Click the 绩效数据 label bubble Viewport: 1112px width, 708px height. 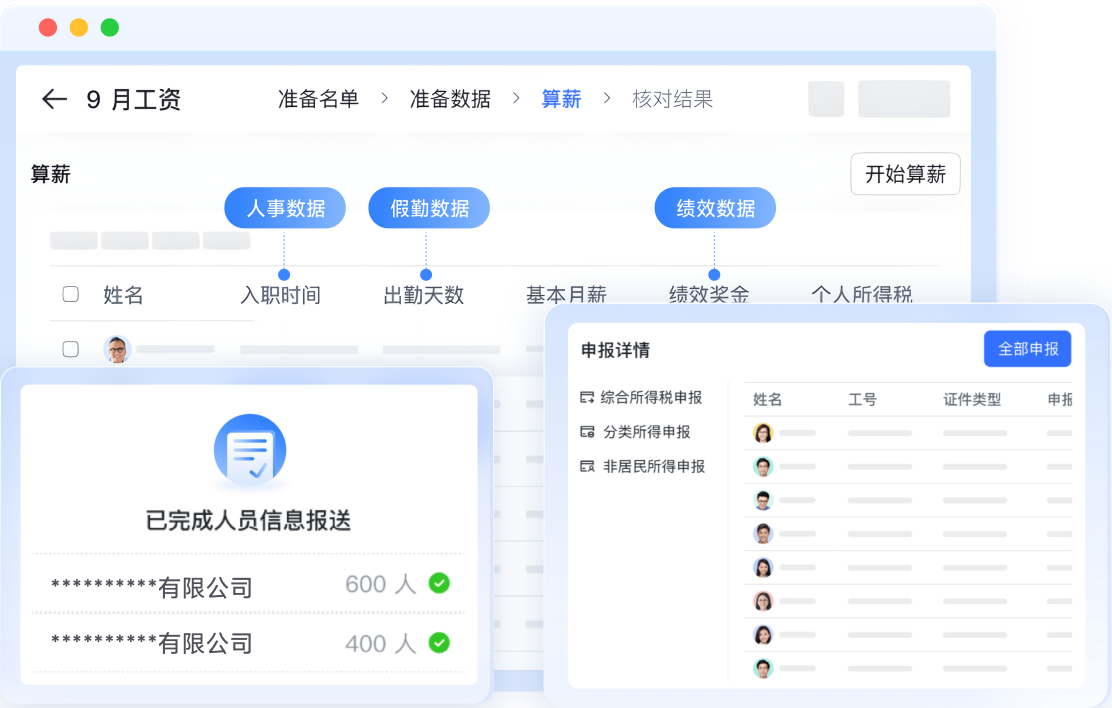(x=715, y=208)
